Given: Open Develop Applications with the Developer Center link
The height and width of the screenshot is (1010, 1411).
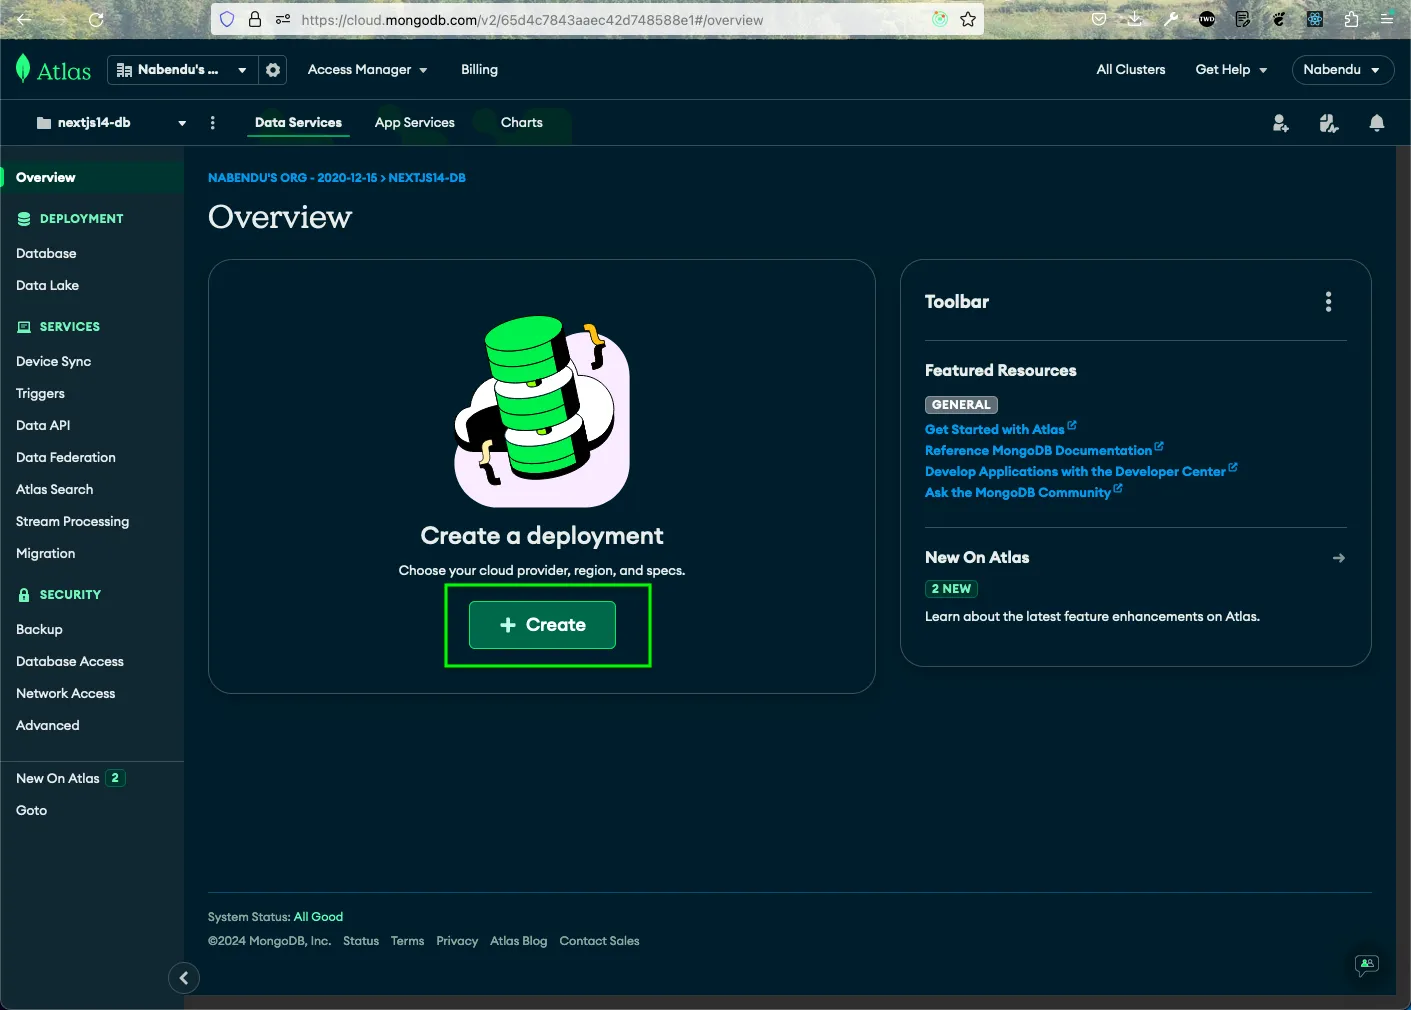Looking at the screenshot, I should pos(1081,471).
